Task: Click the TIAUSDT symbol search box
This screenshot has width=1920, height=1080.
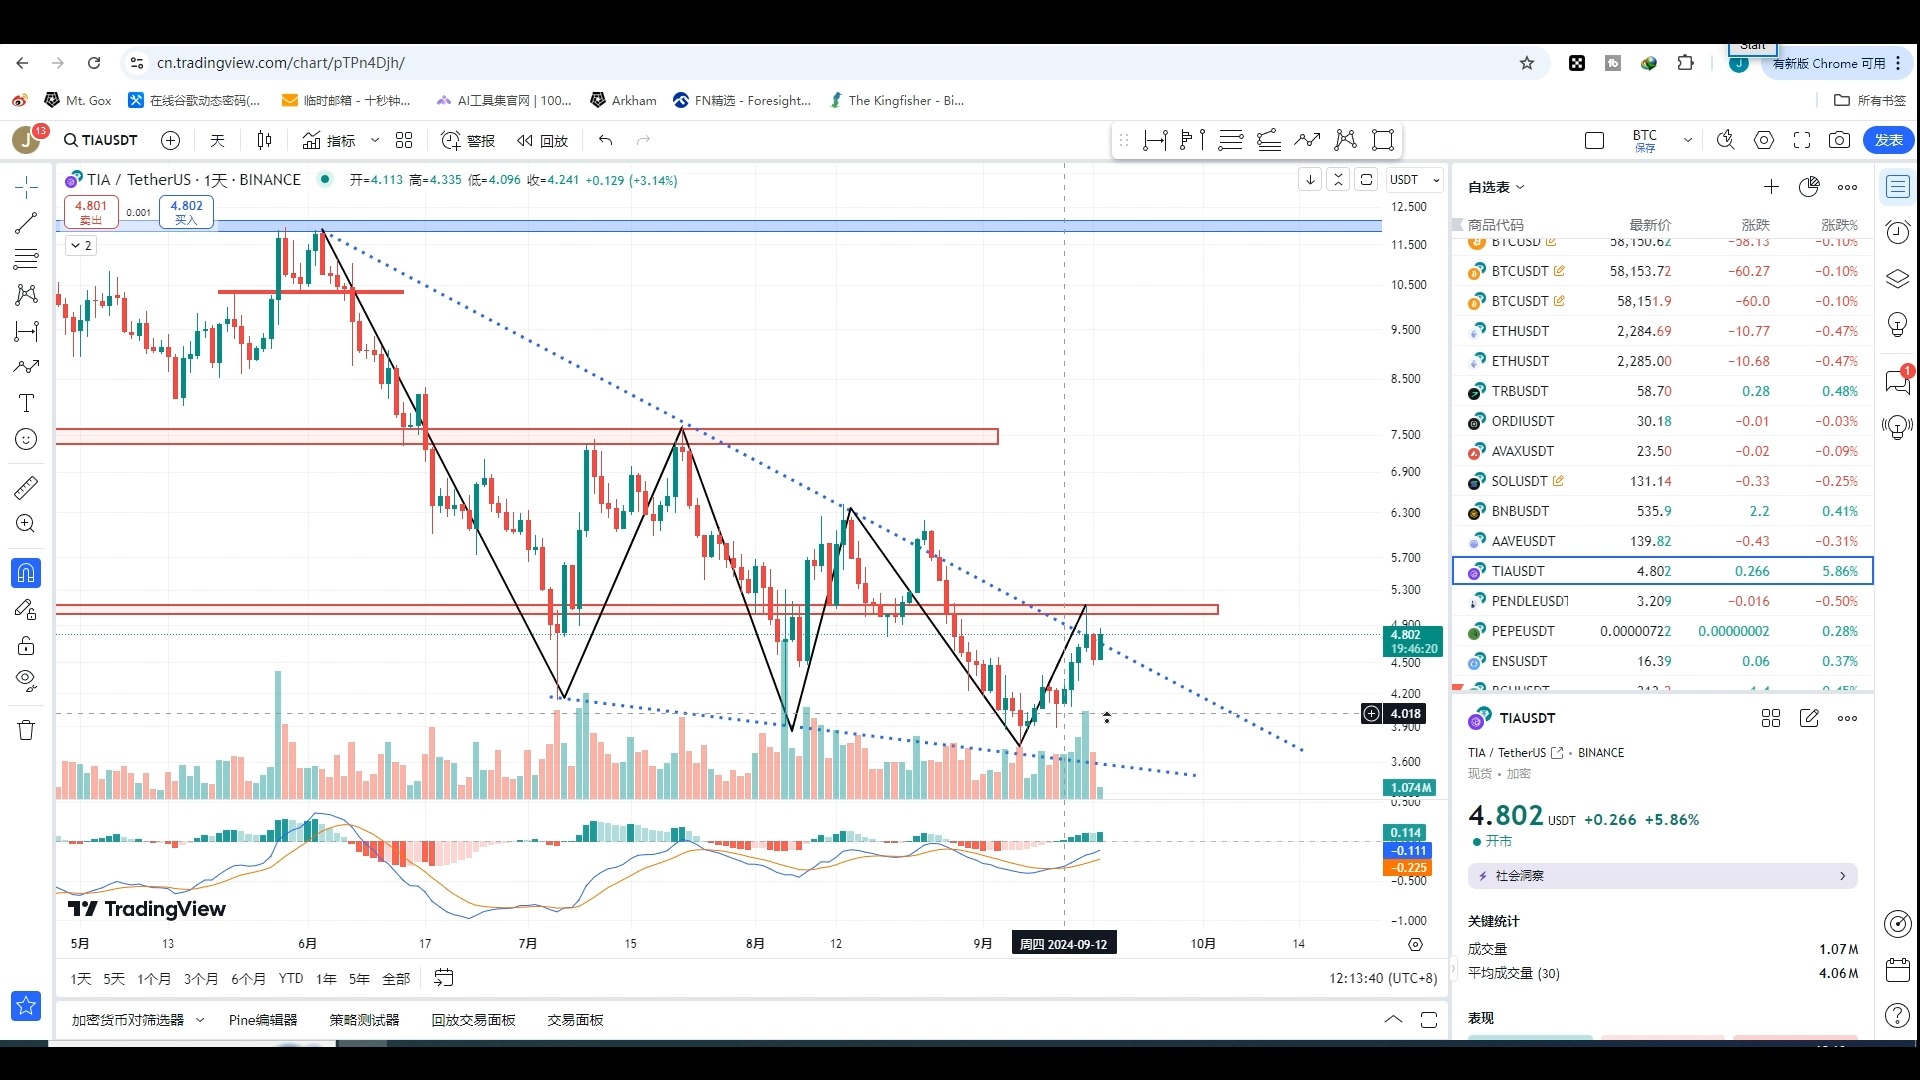Action: pos(101,140)
